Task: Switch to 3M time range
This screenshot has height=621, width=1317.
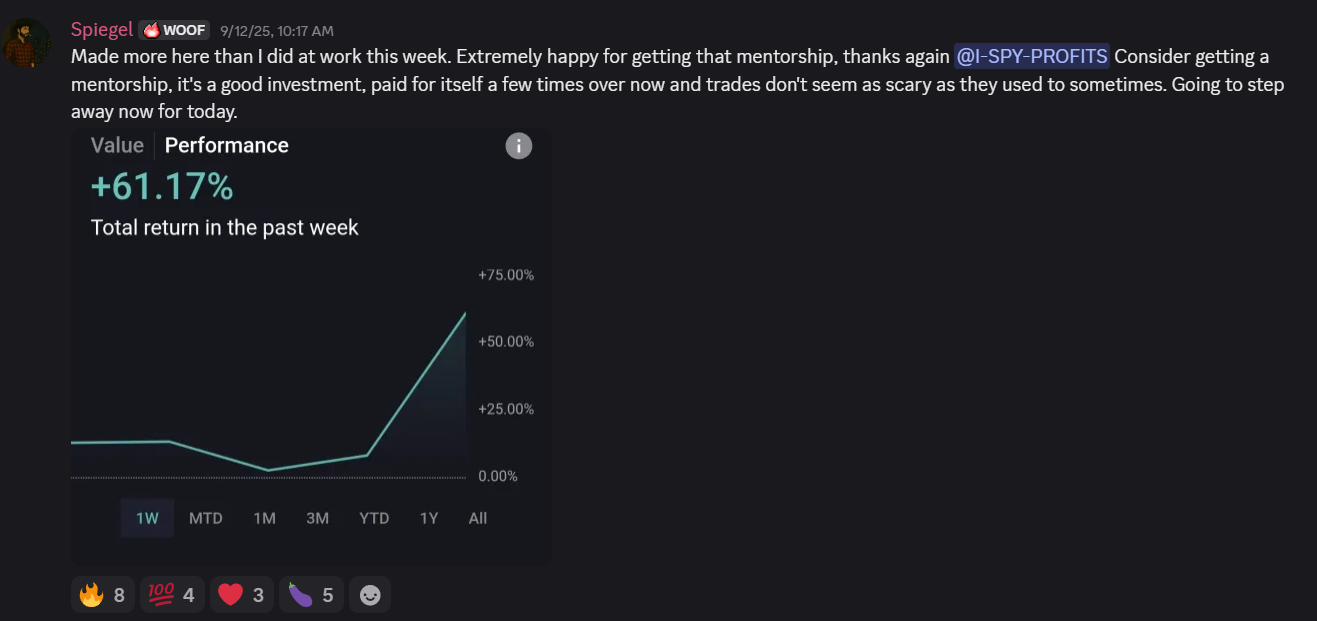Action: pos(317,518)
